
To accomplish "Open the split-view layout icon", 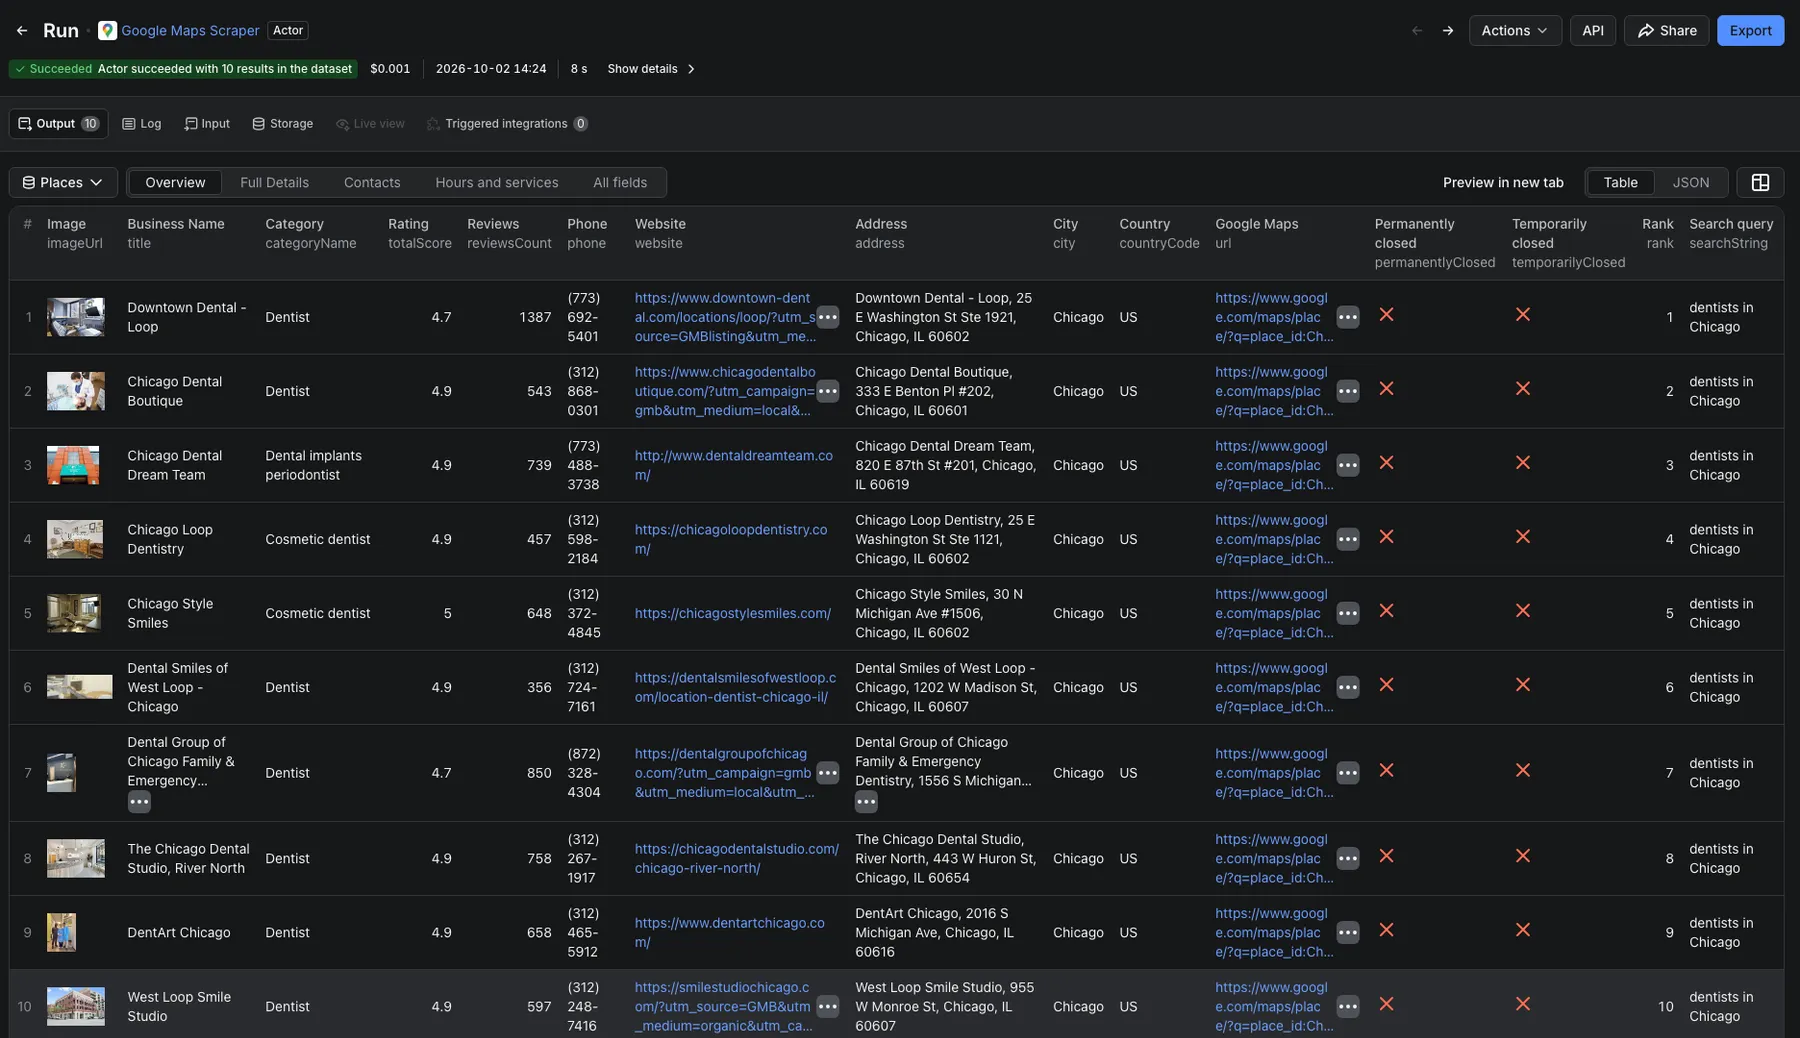I will [x=1760, y=182].
